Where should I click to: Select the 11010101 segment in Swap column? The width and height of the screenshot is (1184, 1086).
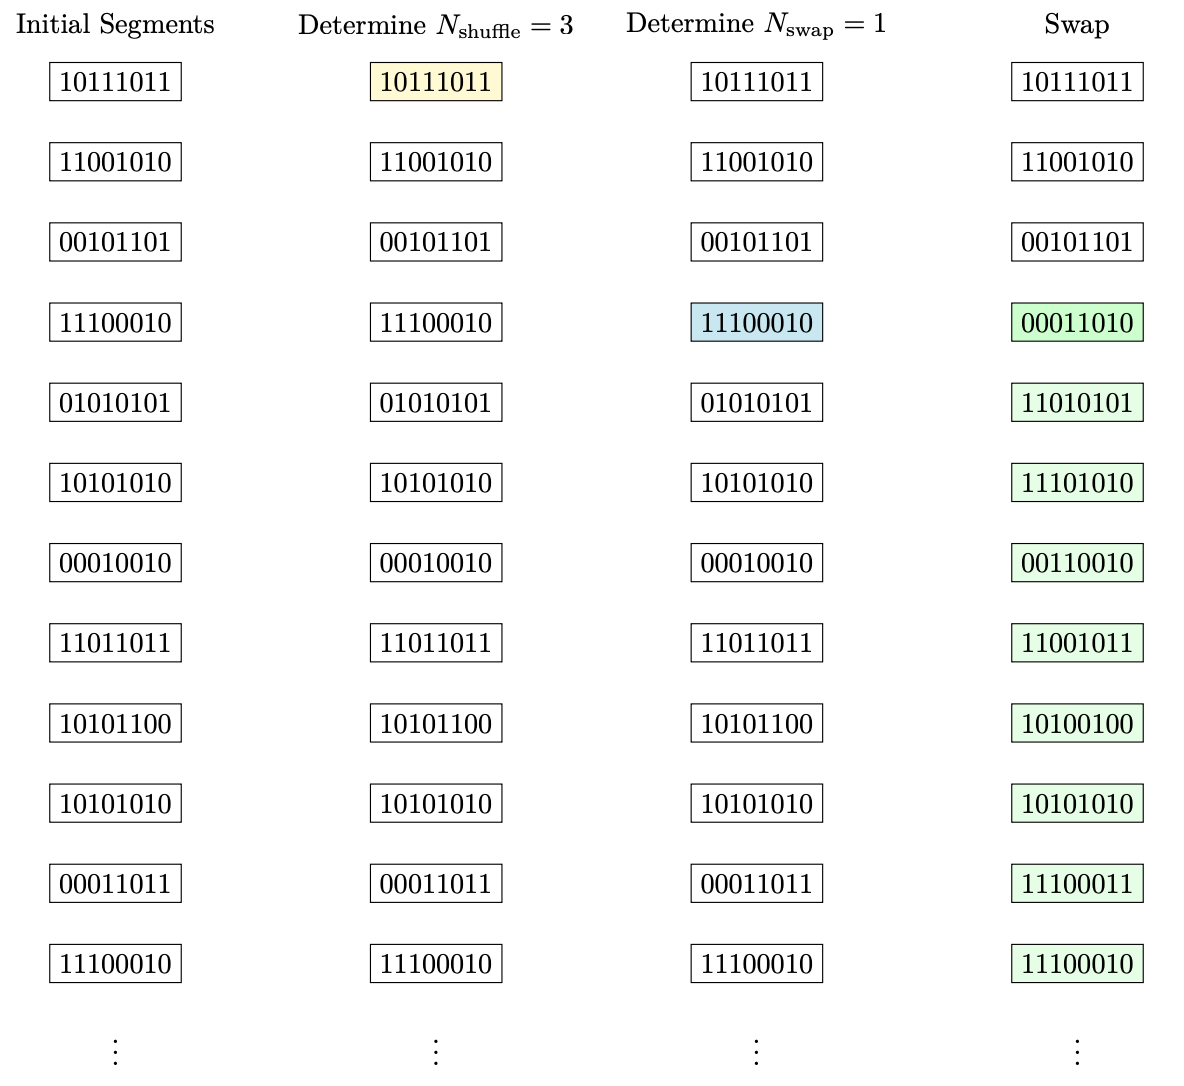coord(1077,403)
